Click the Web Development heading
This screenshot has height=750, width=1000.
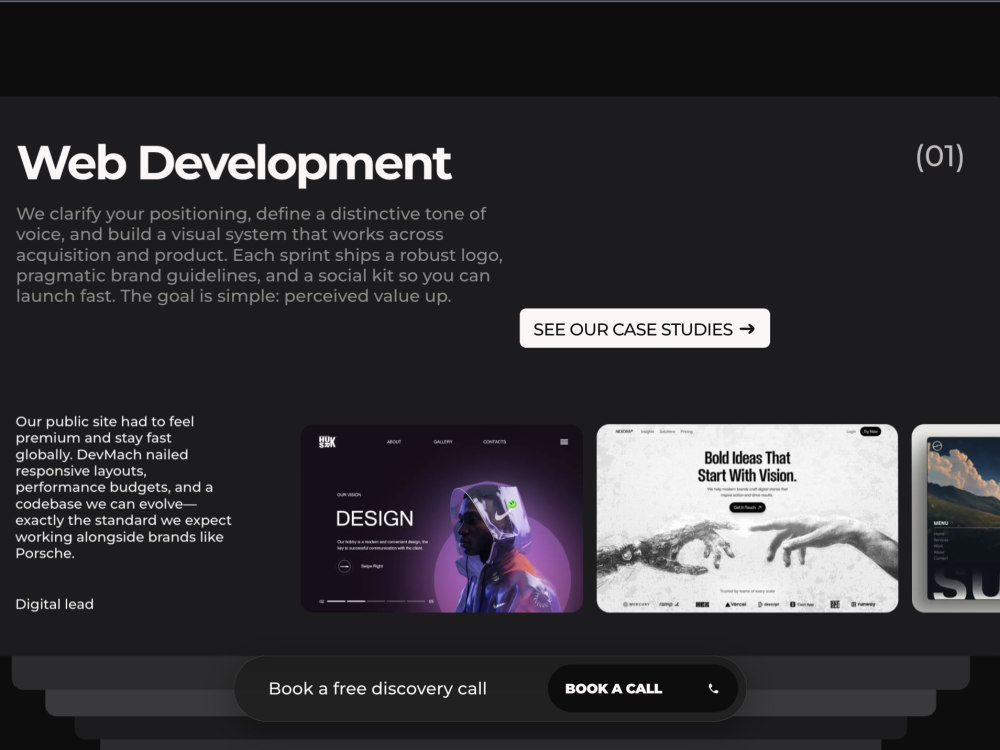(x=234, y=163)
